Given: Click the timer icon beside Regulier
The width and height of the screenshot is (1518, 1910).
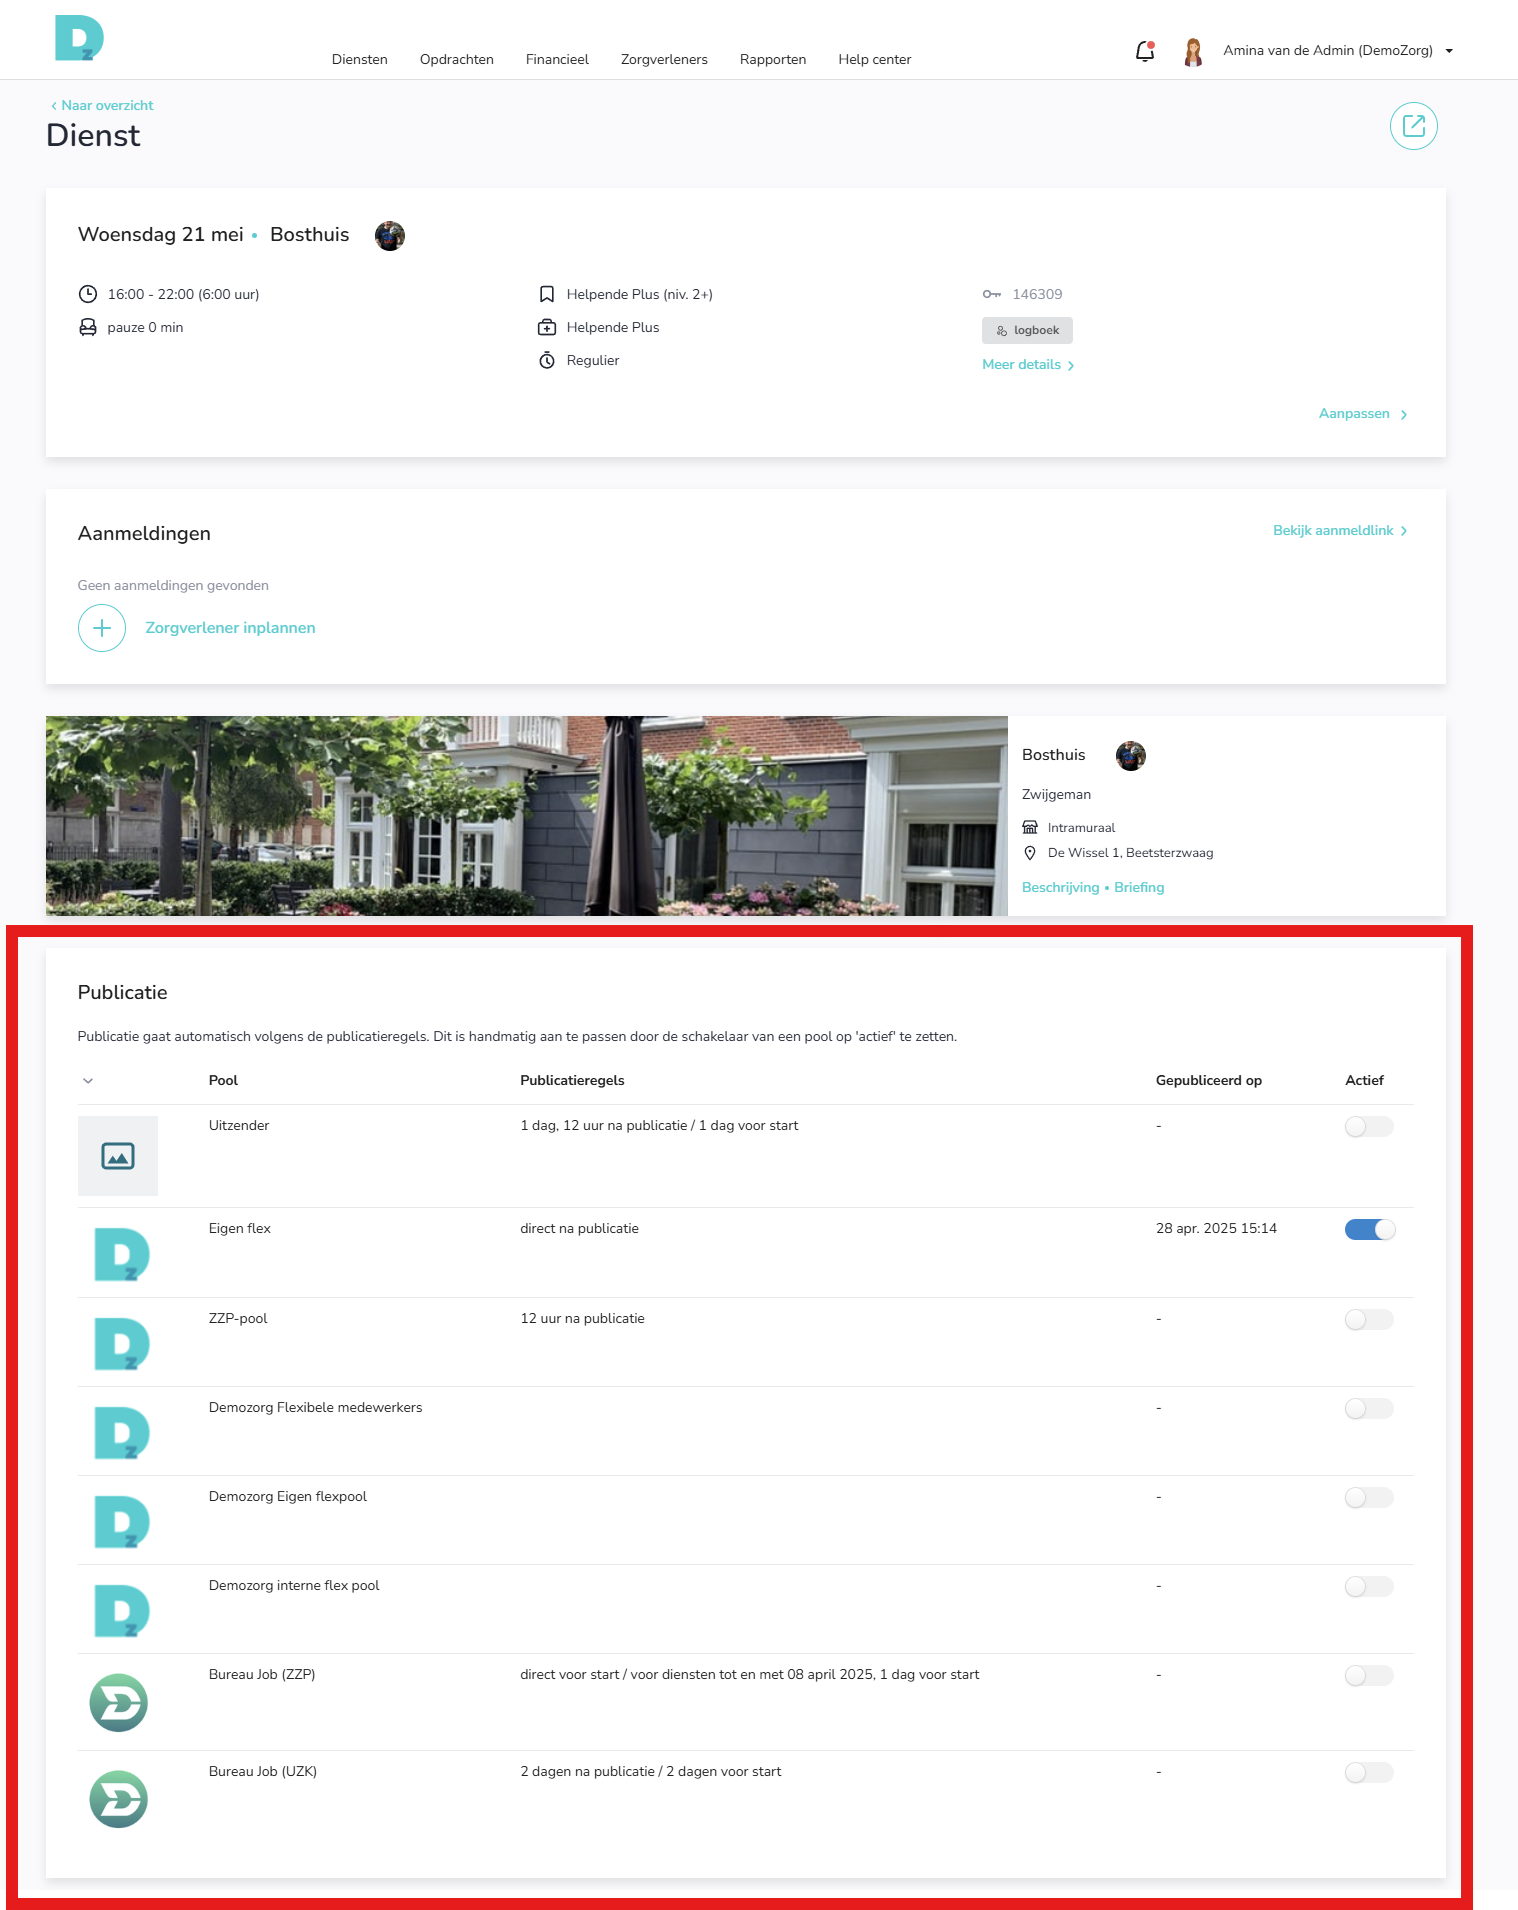Looking at the screenshot, I should click(547, 360).
